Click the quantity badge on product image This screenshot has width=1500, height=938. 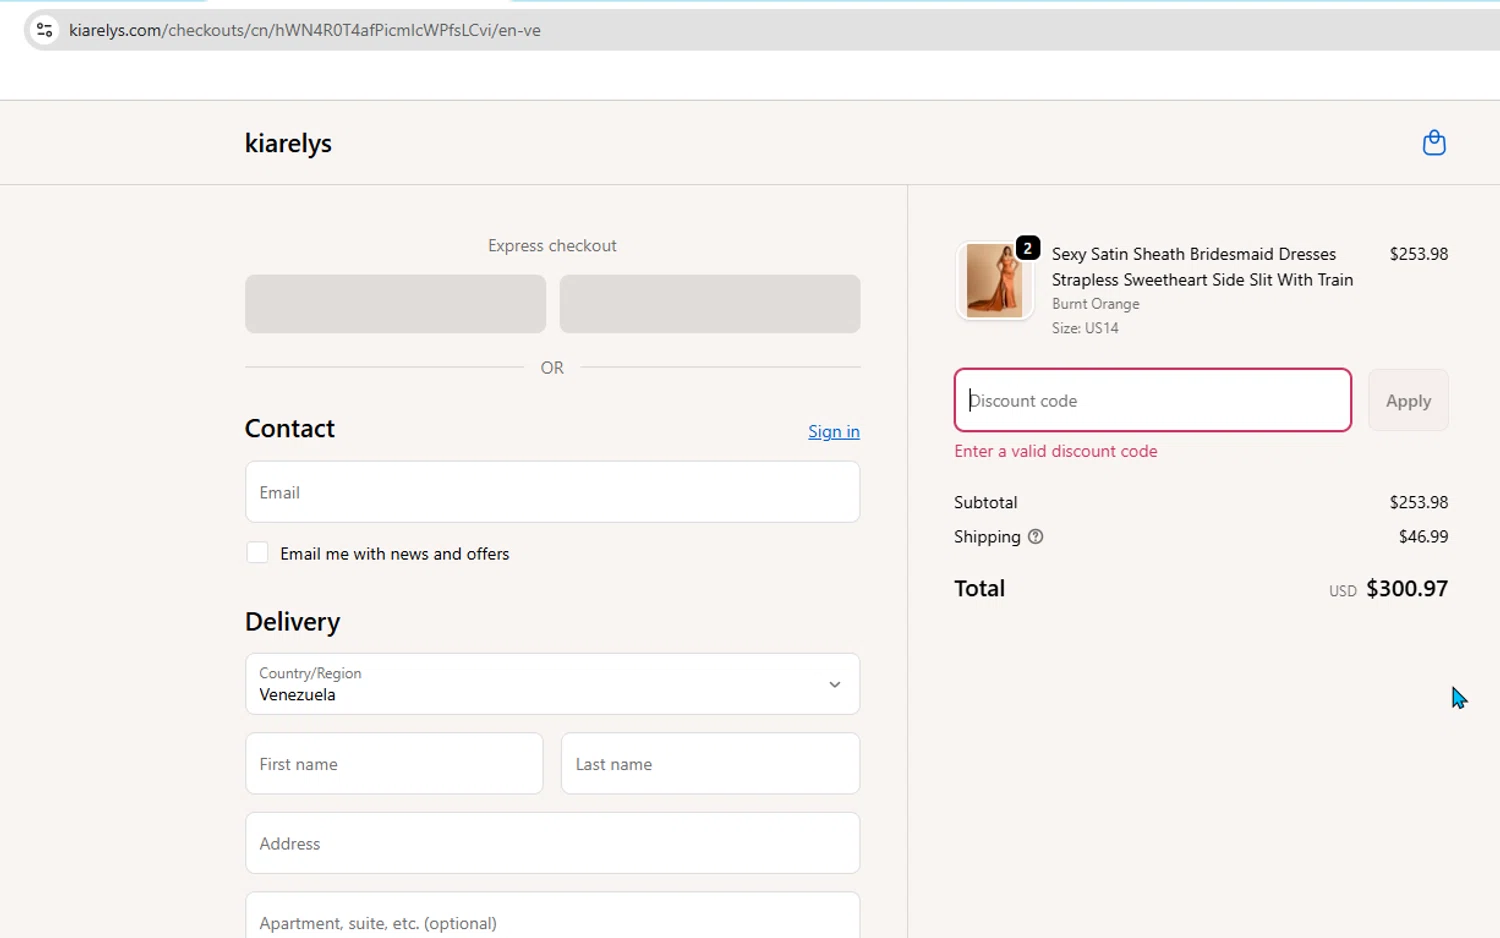(x=1027, y=248)
